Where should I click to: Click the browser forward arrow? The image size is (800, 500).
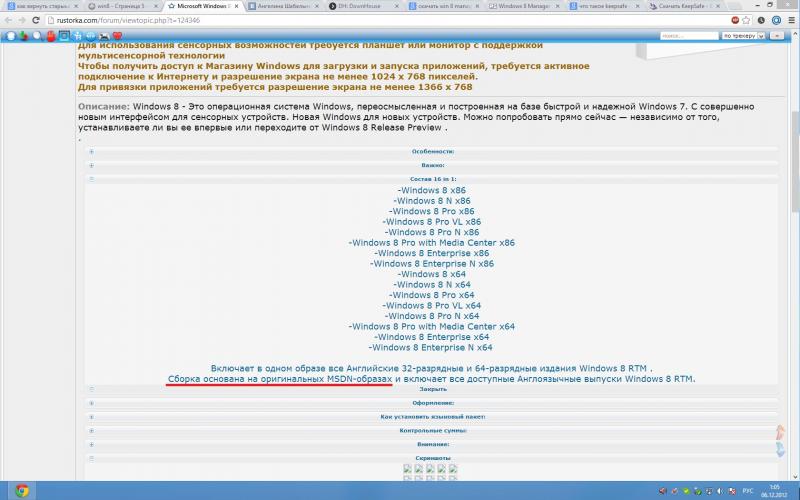click(22, 20)
